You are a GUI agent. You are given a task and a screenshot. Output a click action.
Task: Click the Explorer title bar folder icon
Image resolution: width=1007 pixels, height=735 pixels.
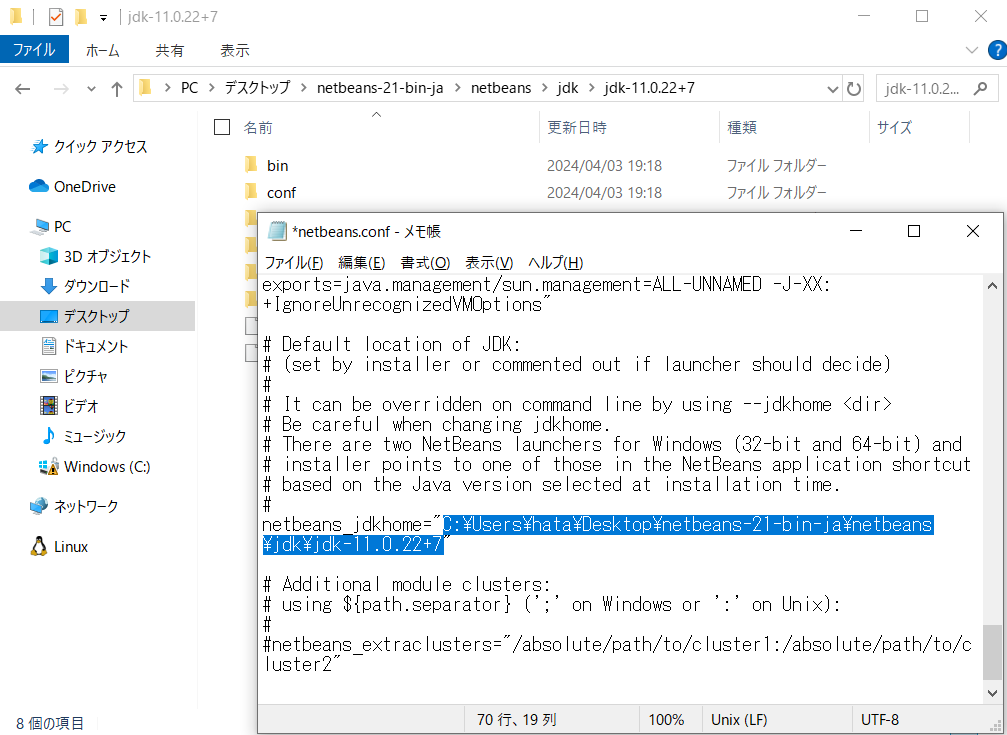coord(17,17)
